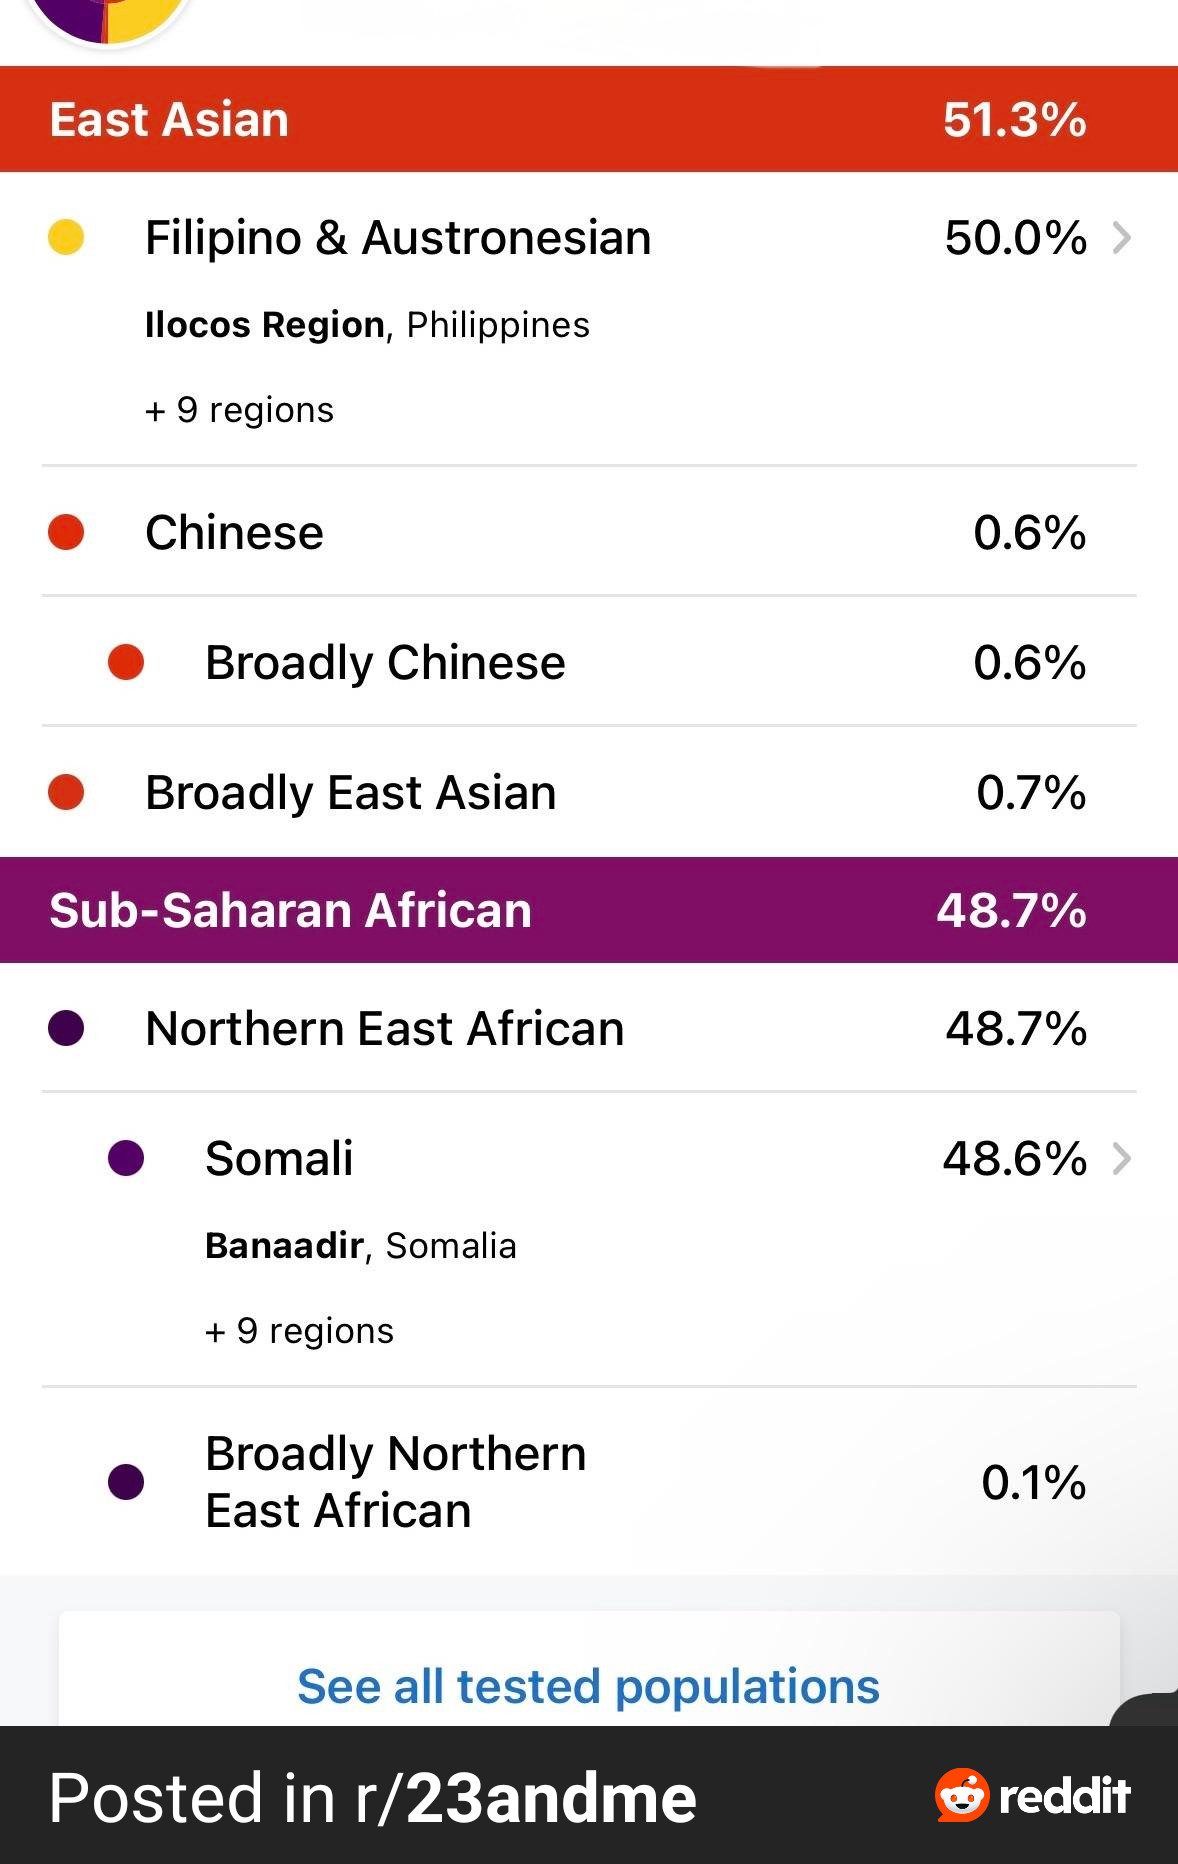Click dot beside Broadly Northern East African
Image resolution: width=1178 pixels, height=1864 pixels.
(126, 1482)
